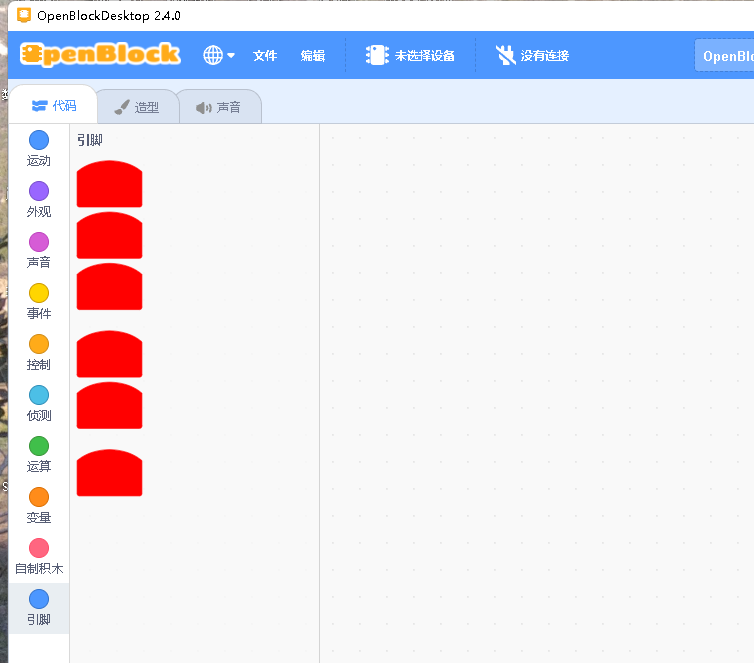This screenshot has height=663, width=754.
Task: Open the language globe menu
Action: (x=219, y=55)
